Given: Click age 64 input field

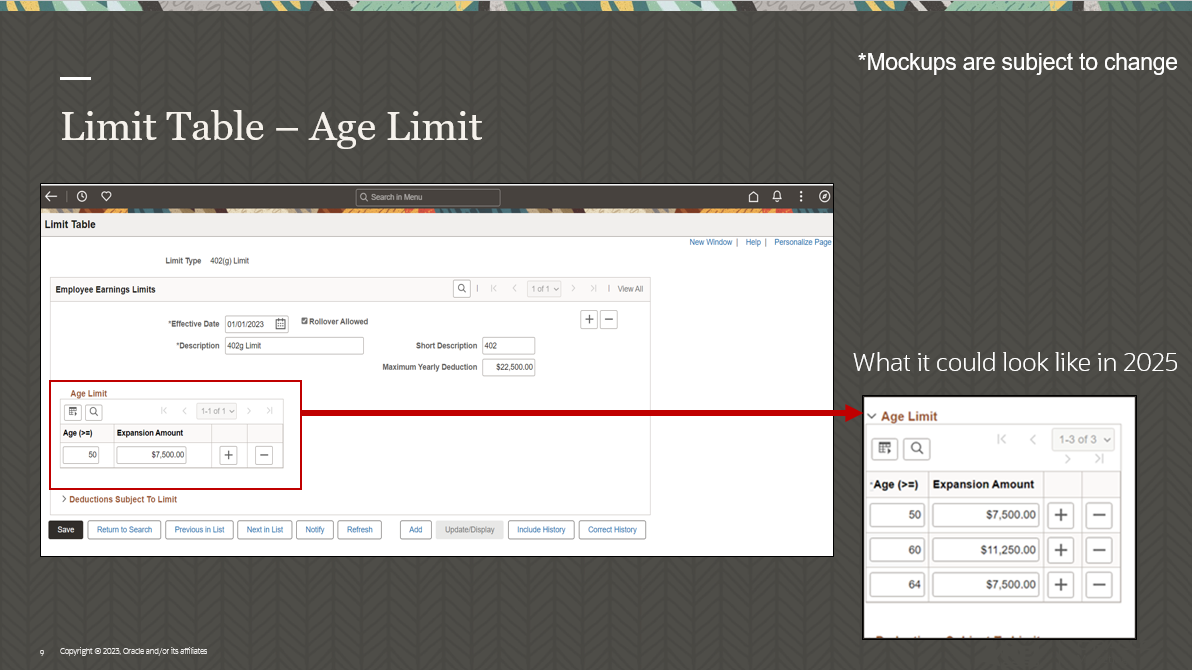Looking at the screenshot, I should pyautogui.click(x=897, y=585).
